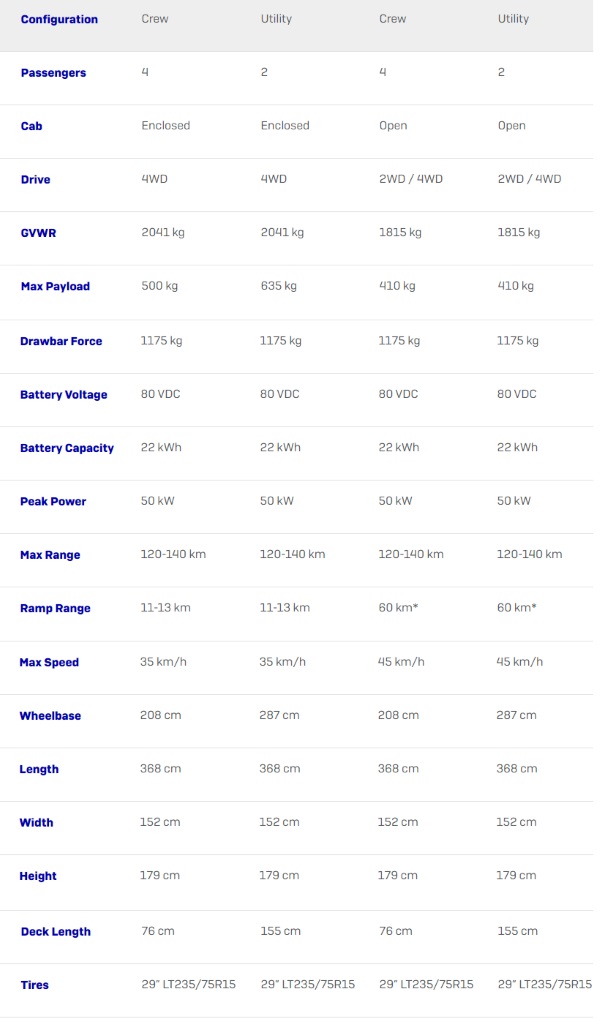Click the Deck Length row label
This screenshot has height=1022, width=600.
(x=56, y=931)
